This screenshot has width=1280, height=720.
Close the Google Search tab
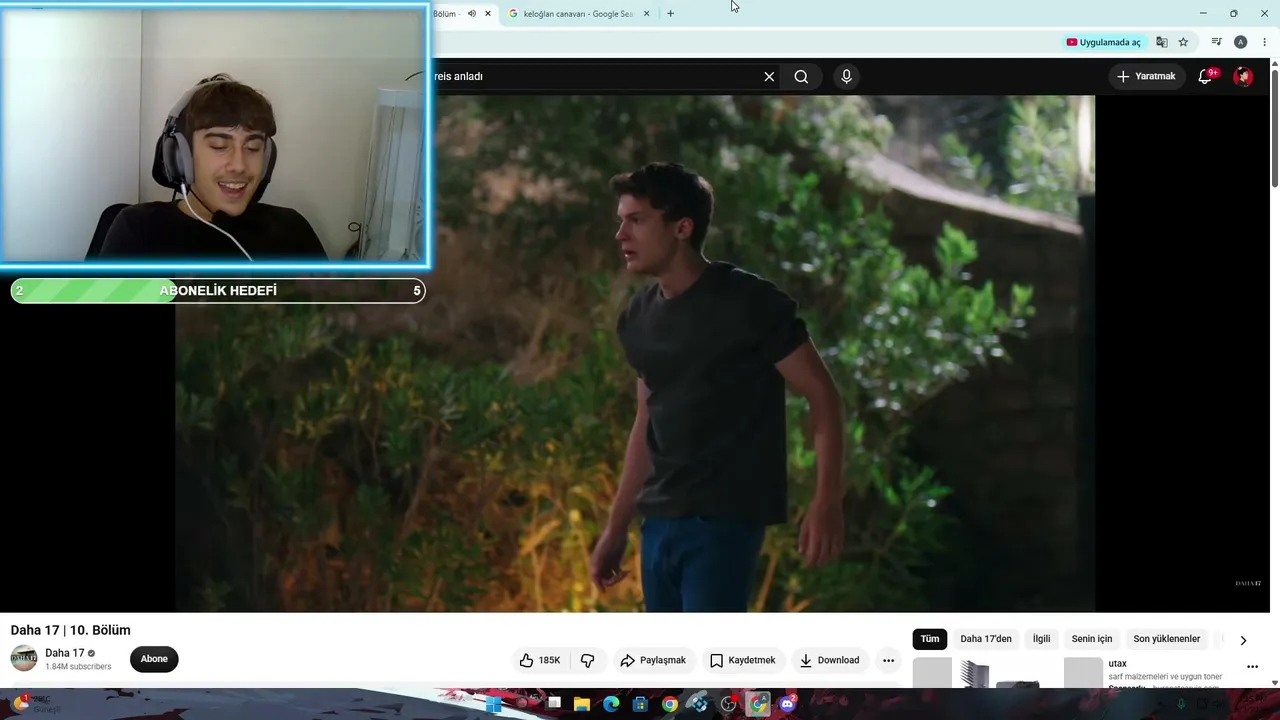(x=646, y=14)
